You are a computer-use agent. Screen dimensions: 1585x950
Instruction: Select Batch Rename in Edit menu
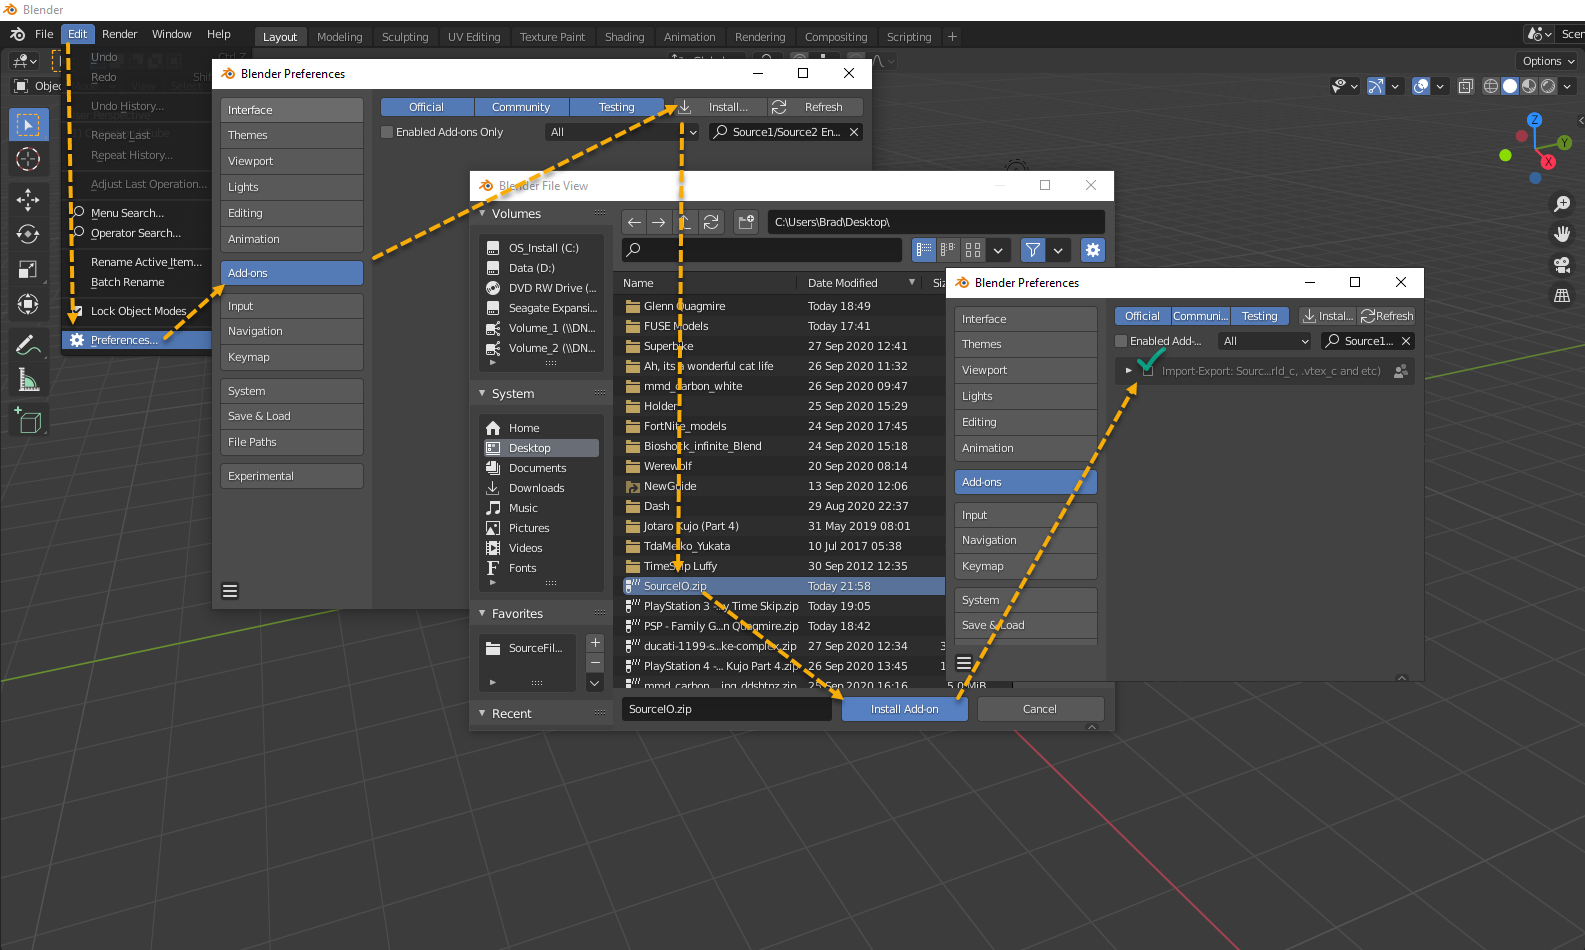pos(128,282)
